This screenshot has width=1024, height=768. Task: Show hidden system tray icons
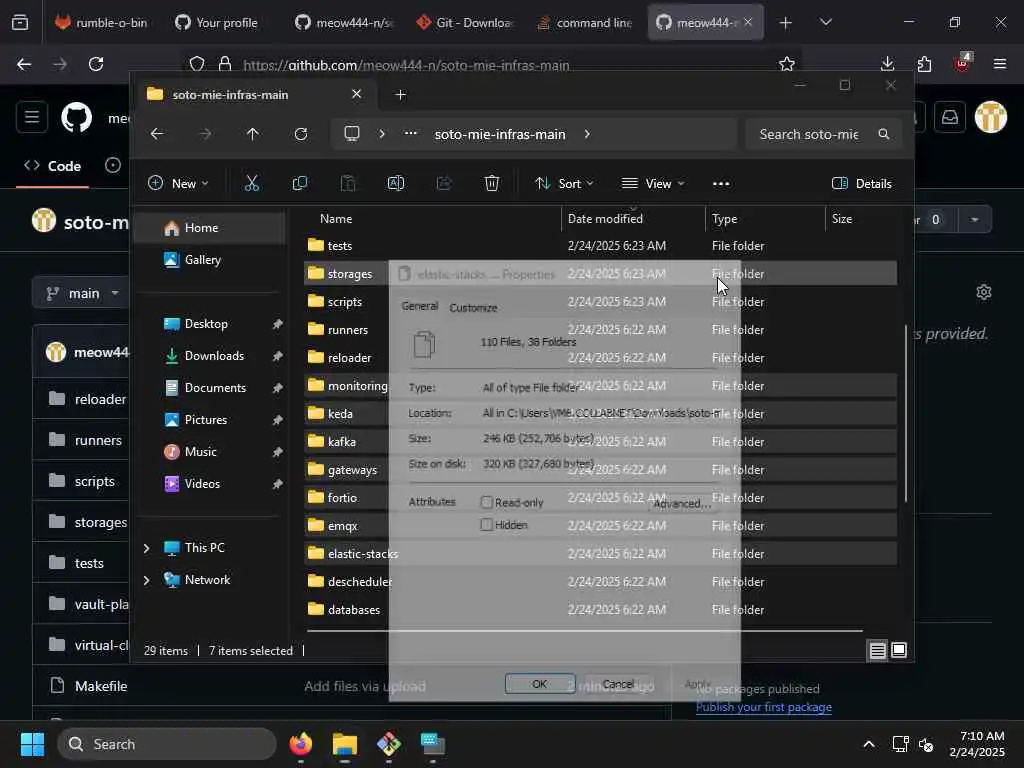click(869, 744)
